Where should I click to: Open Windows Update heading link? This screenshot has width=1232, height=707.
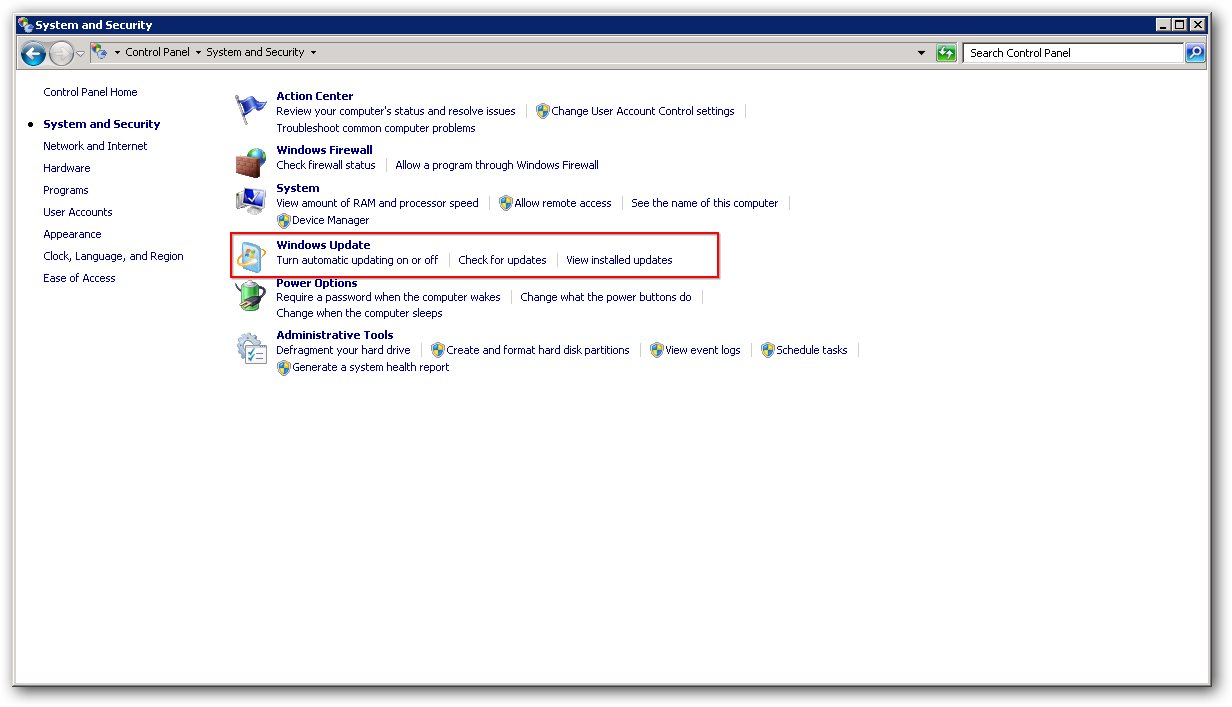click(x=323, y=245)
